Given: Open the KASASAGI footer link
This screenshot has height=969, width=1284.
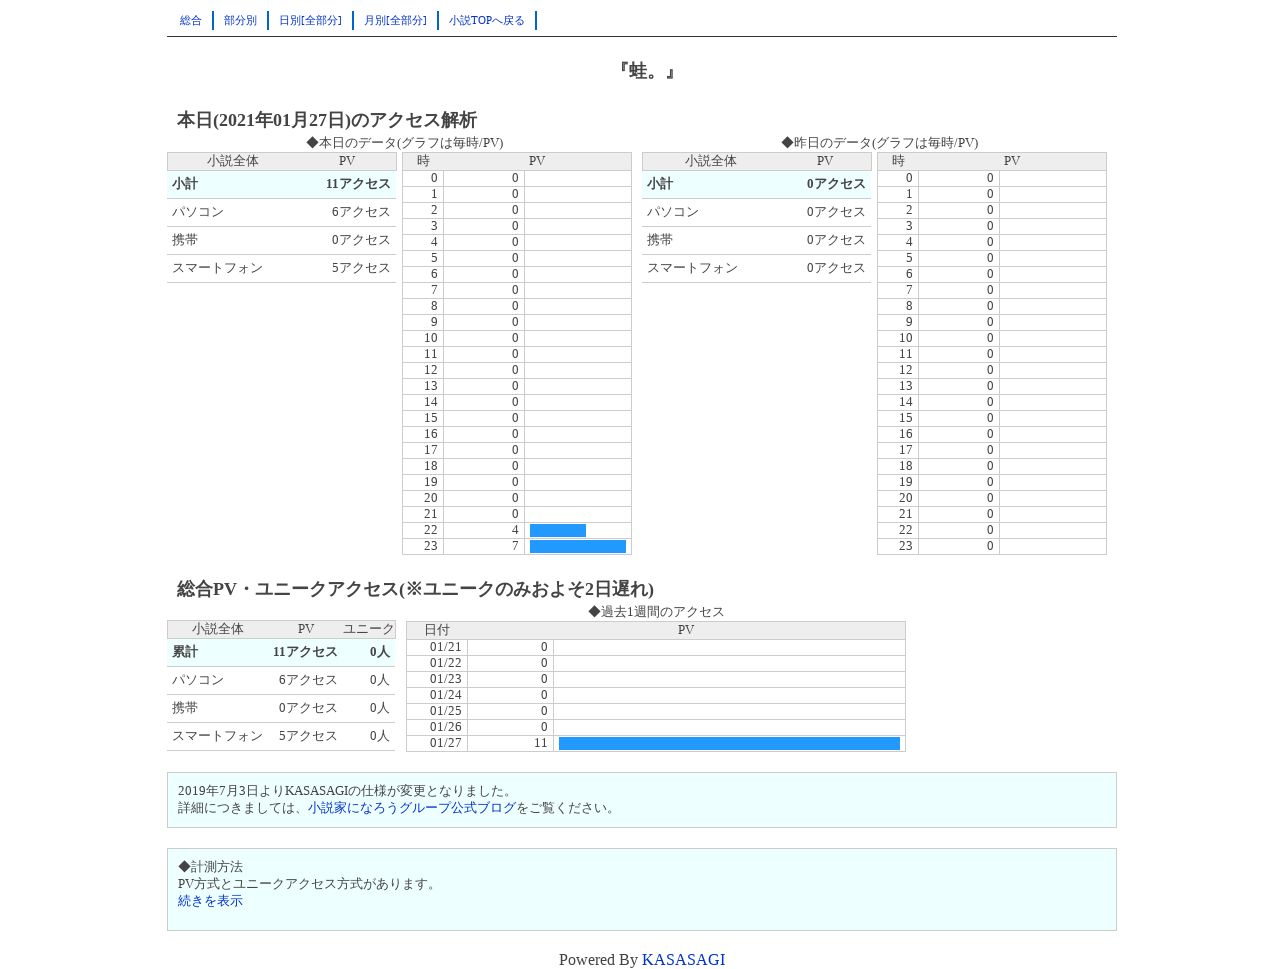Looking at the screenshot, I should click(683, 960).
